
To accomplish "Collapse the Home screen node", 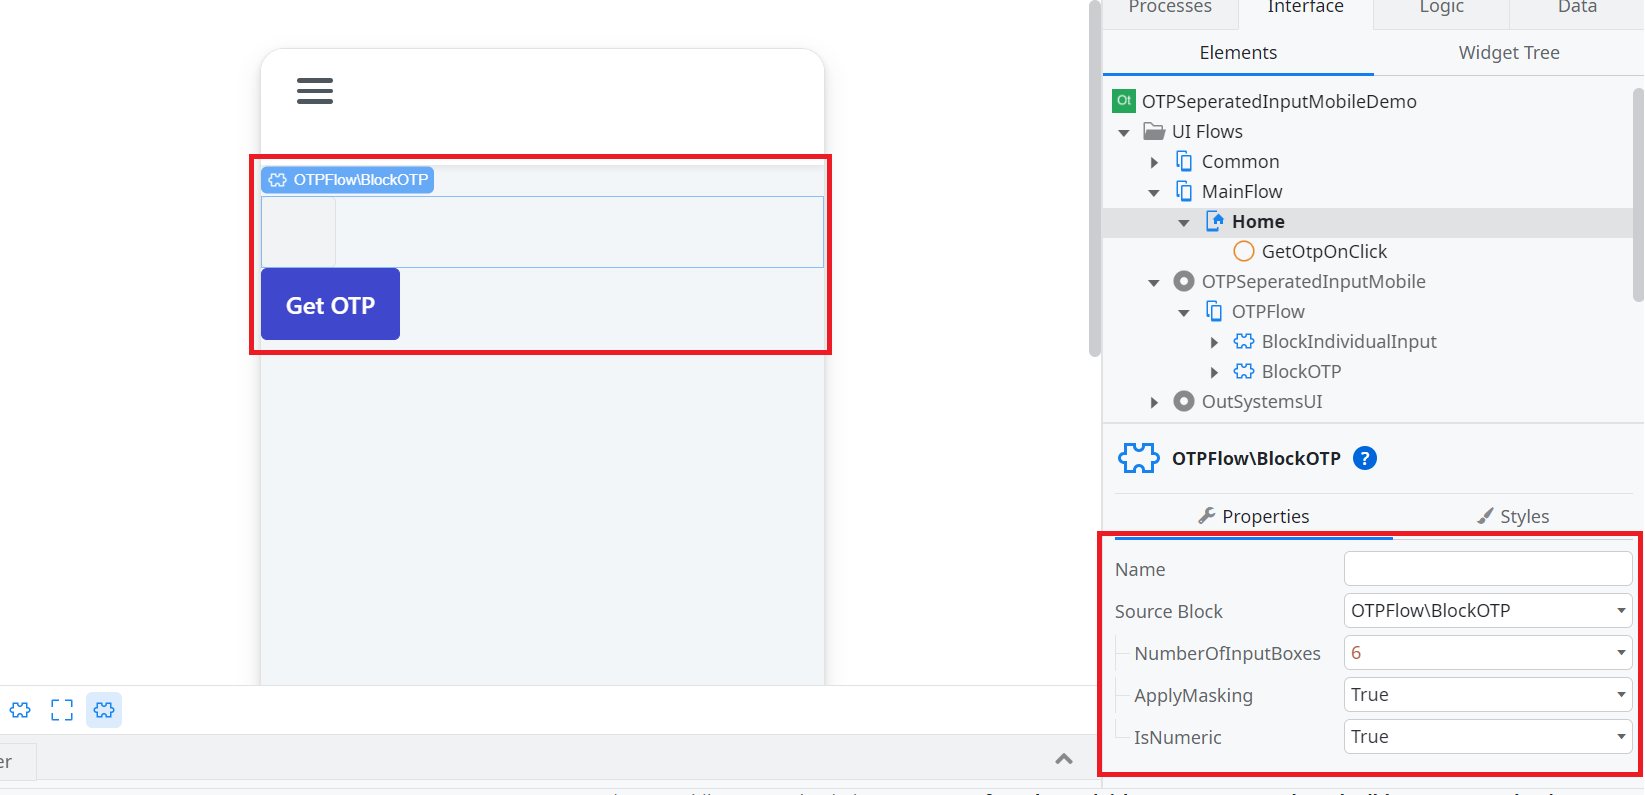I will (x=1184, y=222).
